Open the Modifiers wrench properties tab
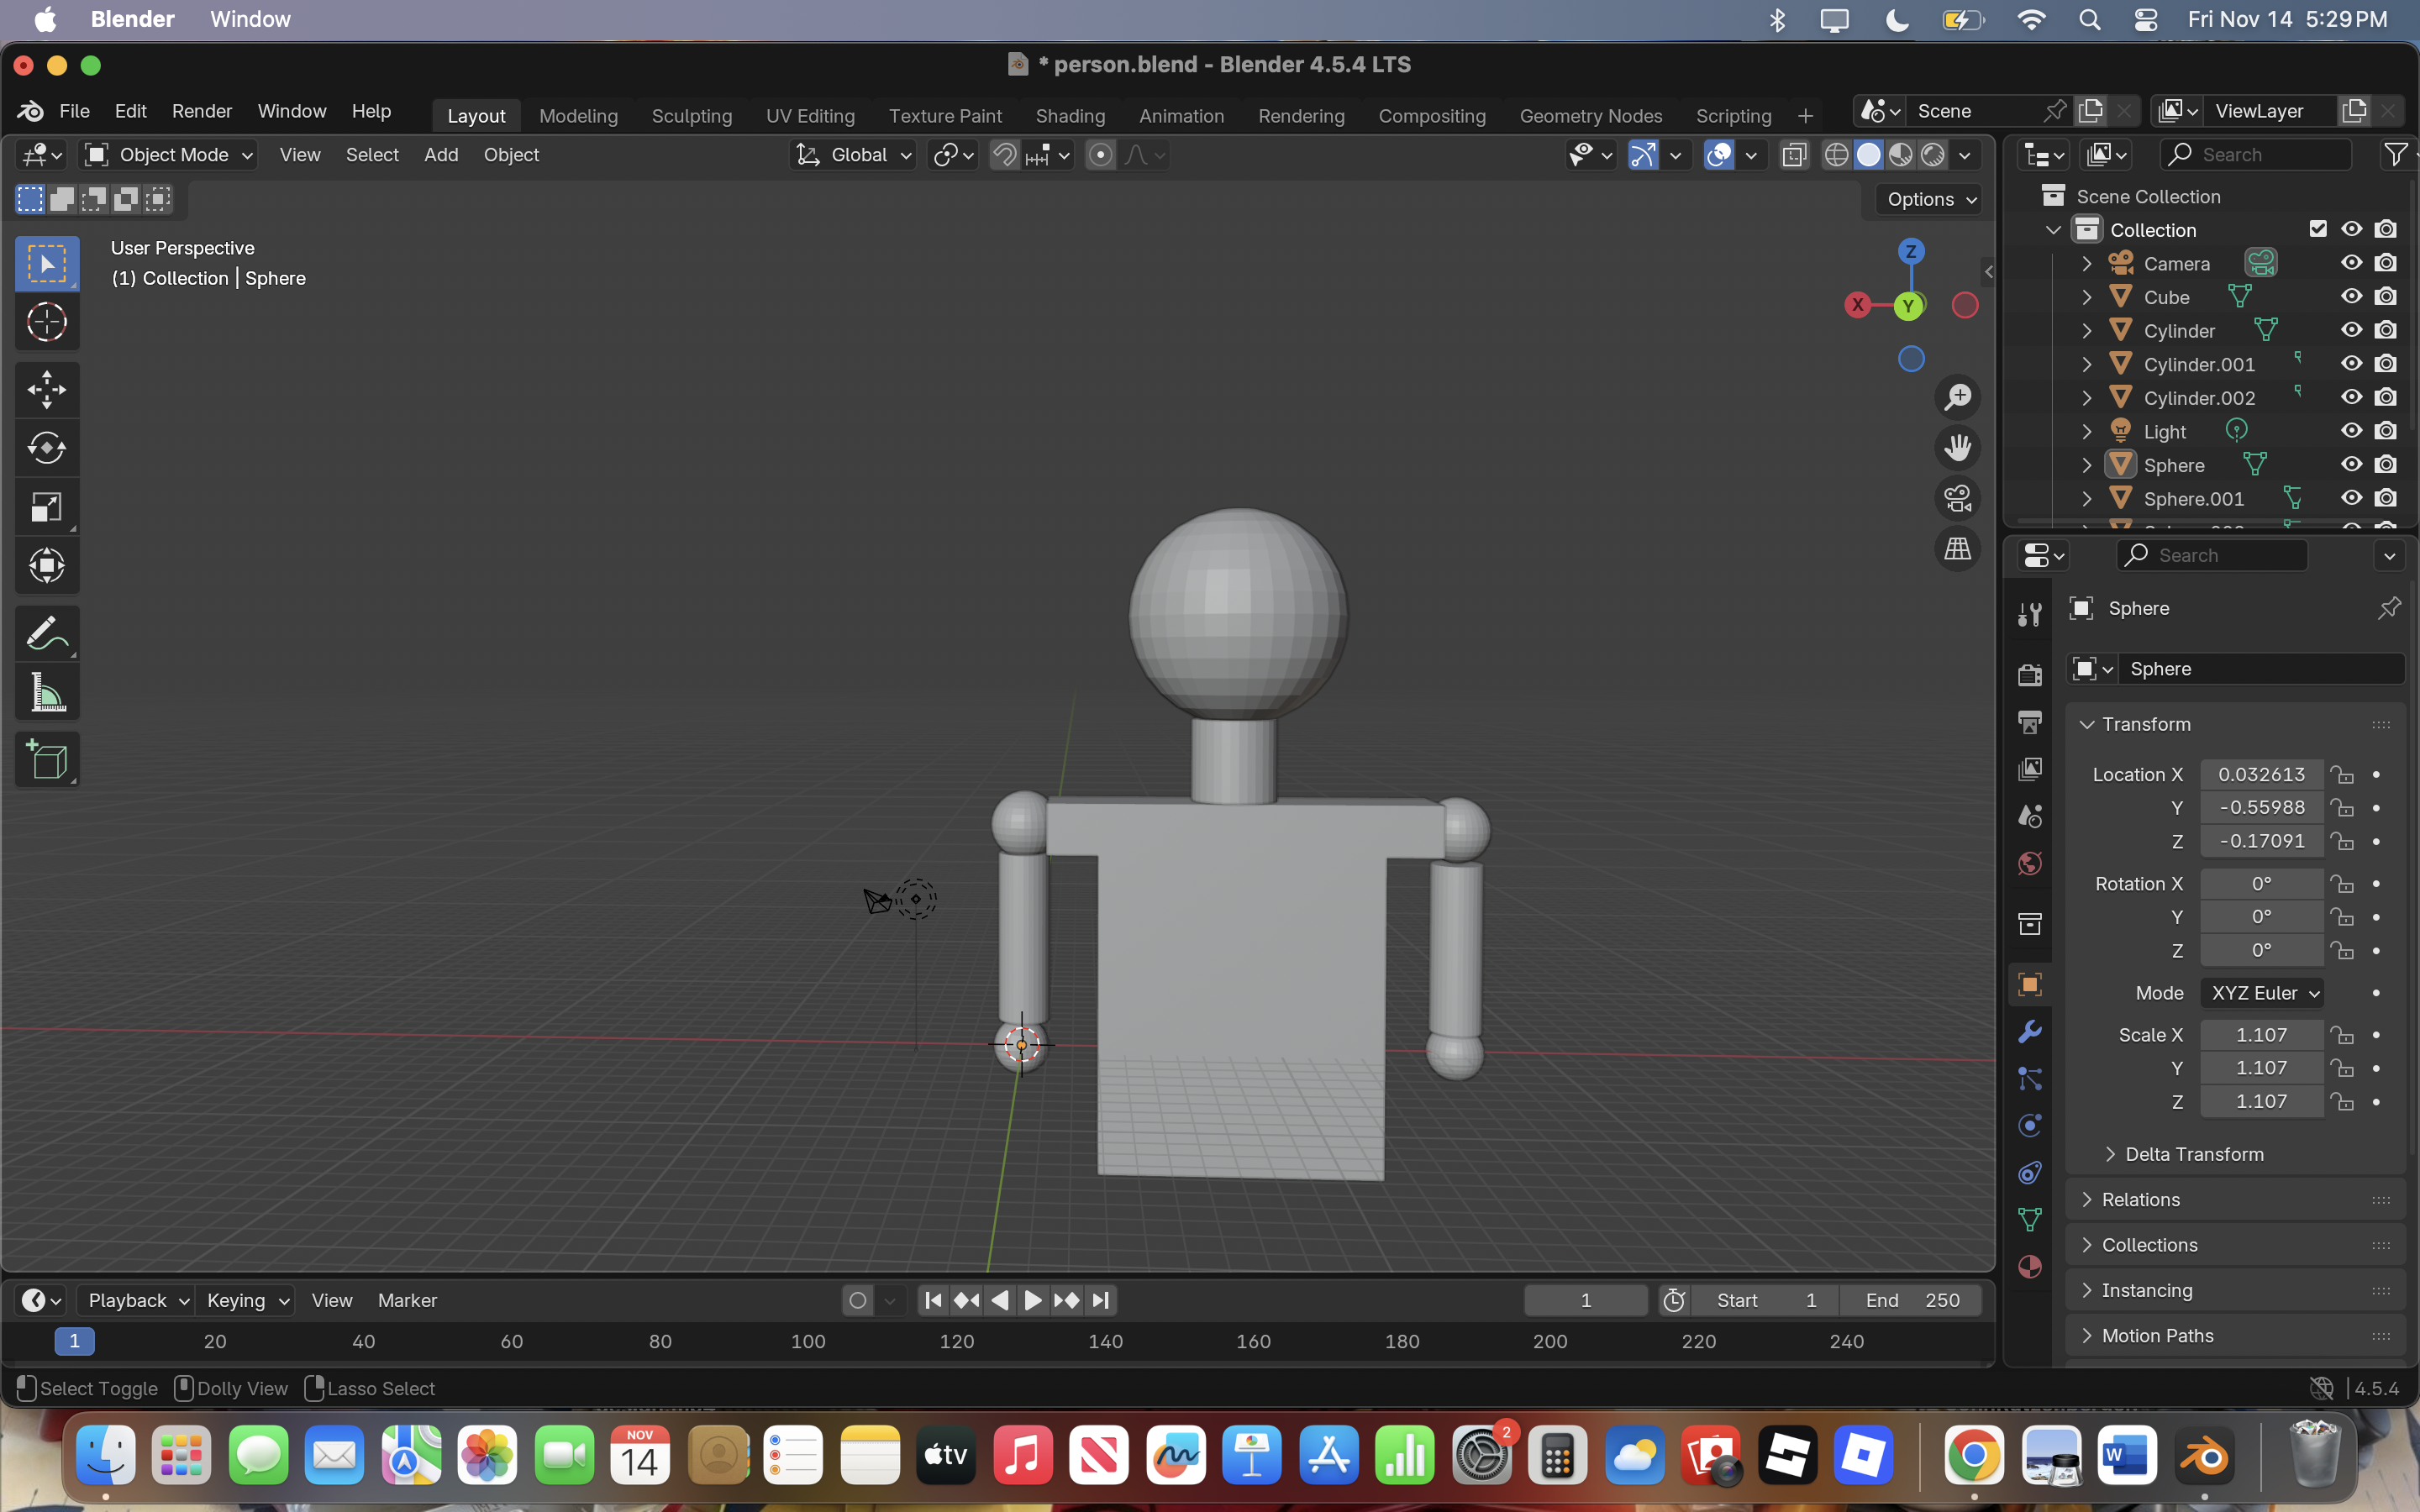Image resolution: width=2420 pixels, height=1512 pixels. coord(2029,1032)
